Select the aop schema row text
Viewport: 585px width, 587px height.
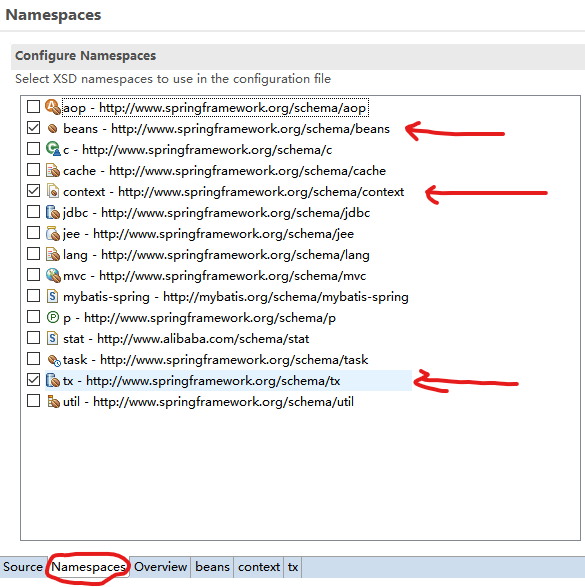pos(214,108)
